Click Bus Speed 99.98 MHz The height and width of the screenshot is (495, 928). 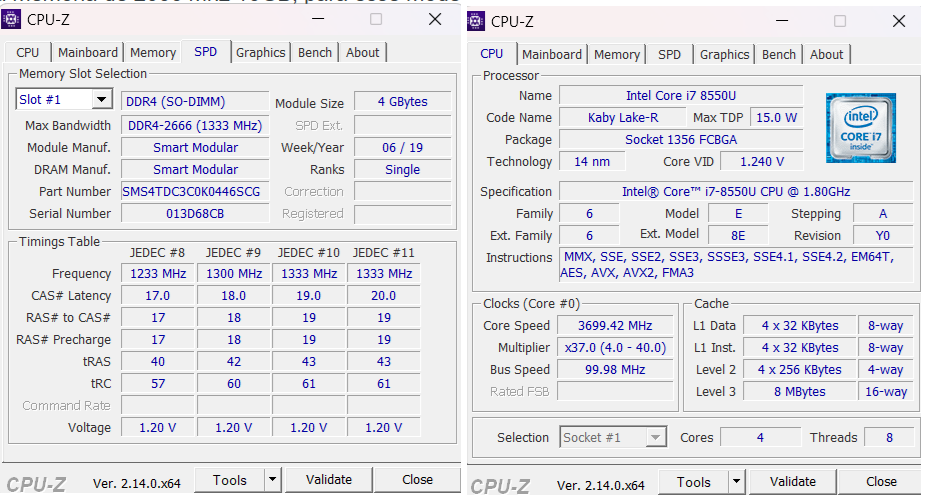point(615,369)
